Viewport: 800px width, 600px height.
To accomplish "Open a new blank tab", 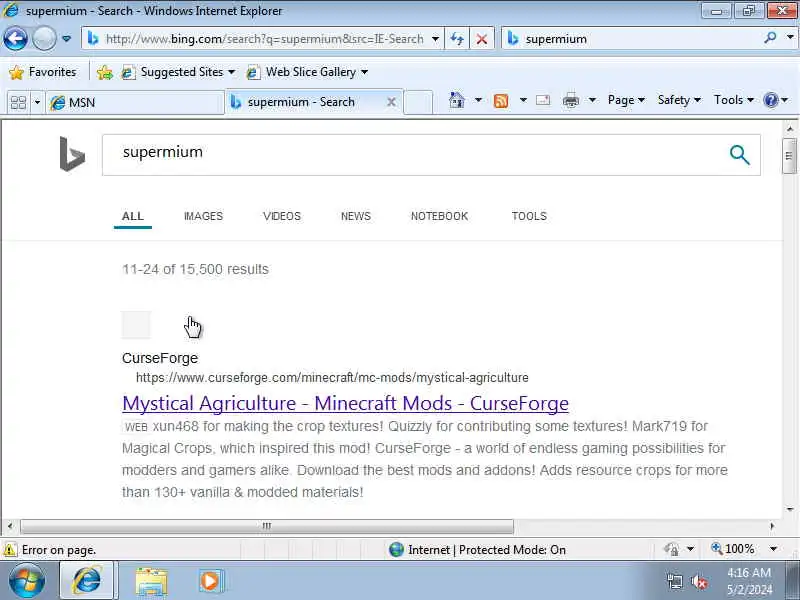I will (x=418, y=102).
